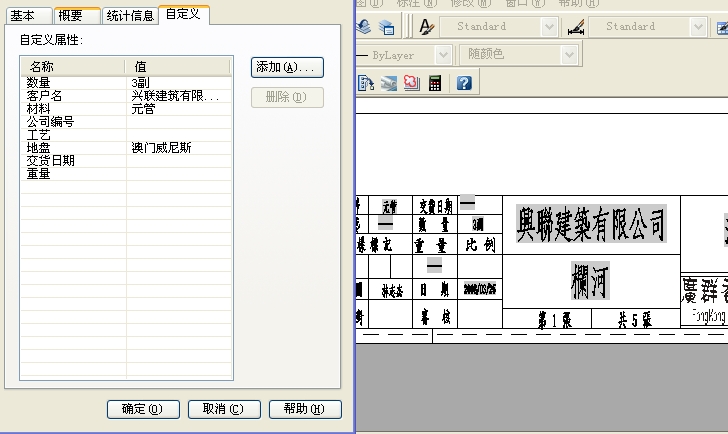Viewport: 728px width, 434px height.
Task: Confirm with the 确定(O) button
Action: coord(143,409)
